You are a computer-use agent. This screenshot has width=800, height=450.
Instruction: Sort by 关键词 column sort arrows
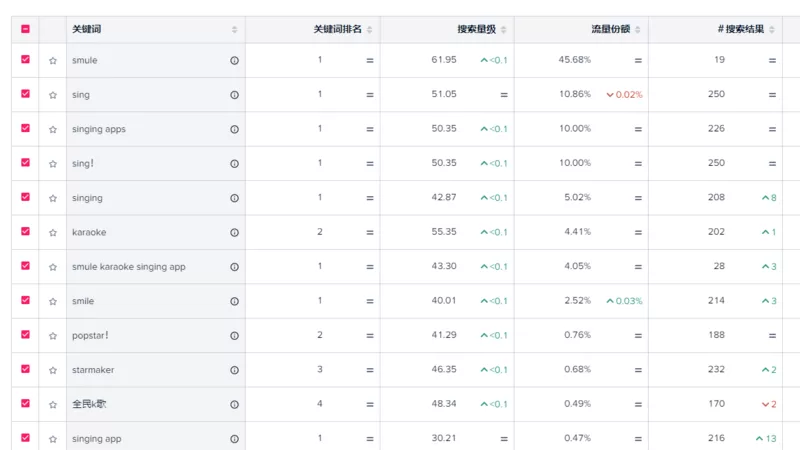(234, 29)
